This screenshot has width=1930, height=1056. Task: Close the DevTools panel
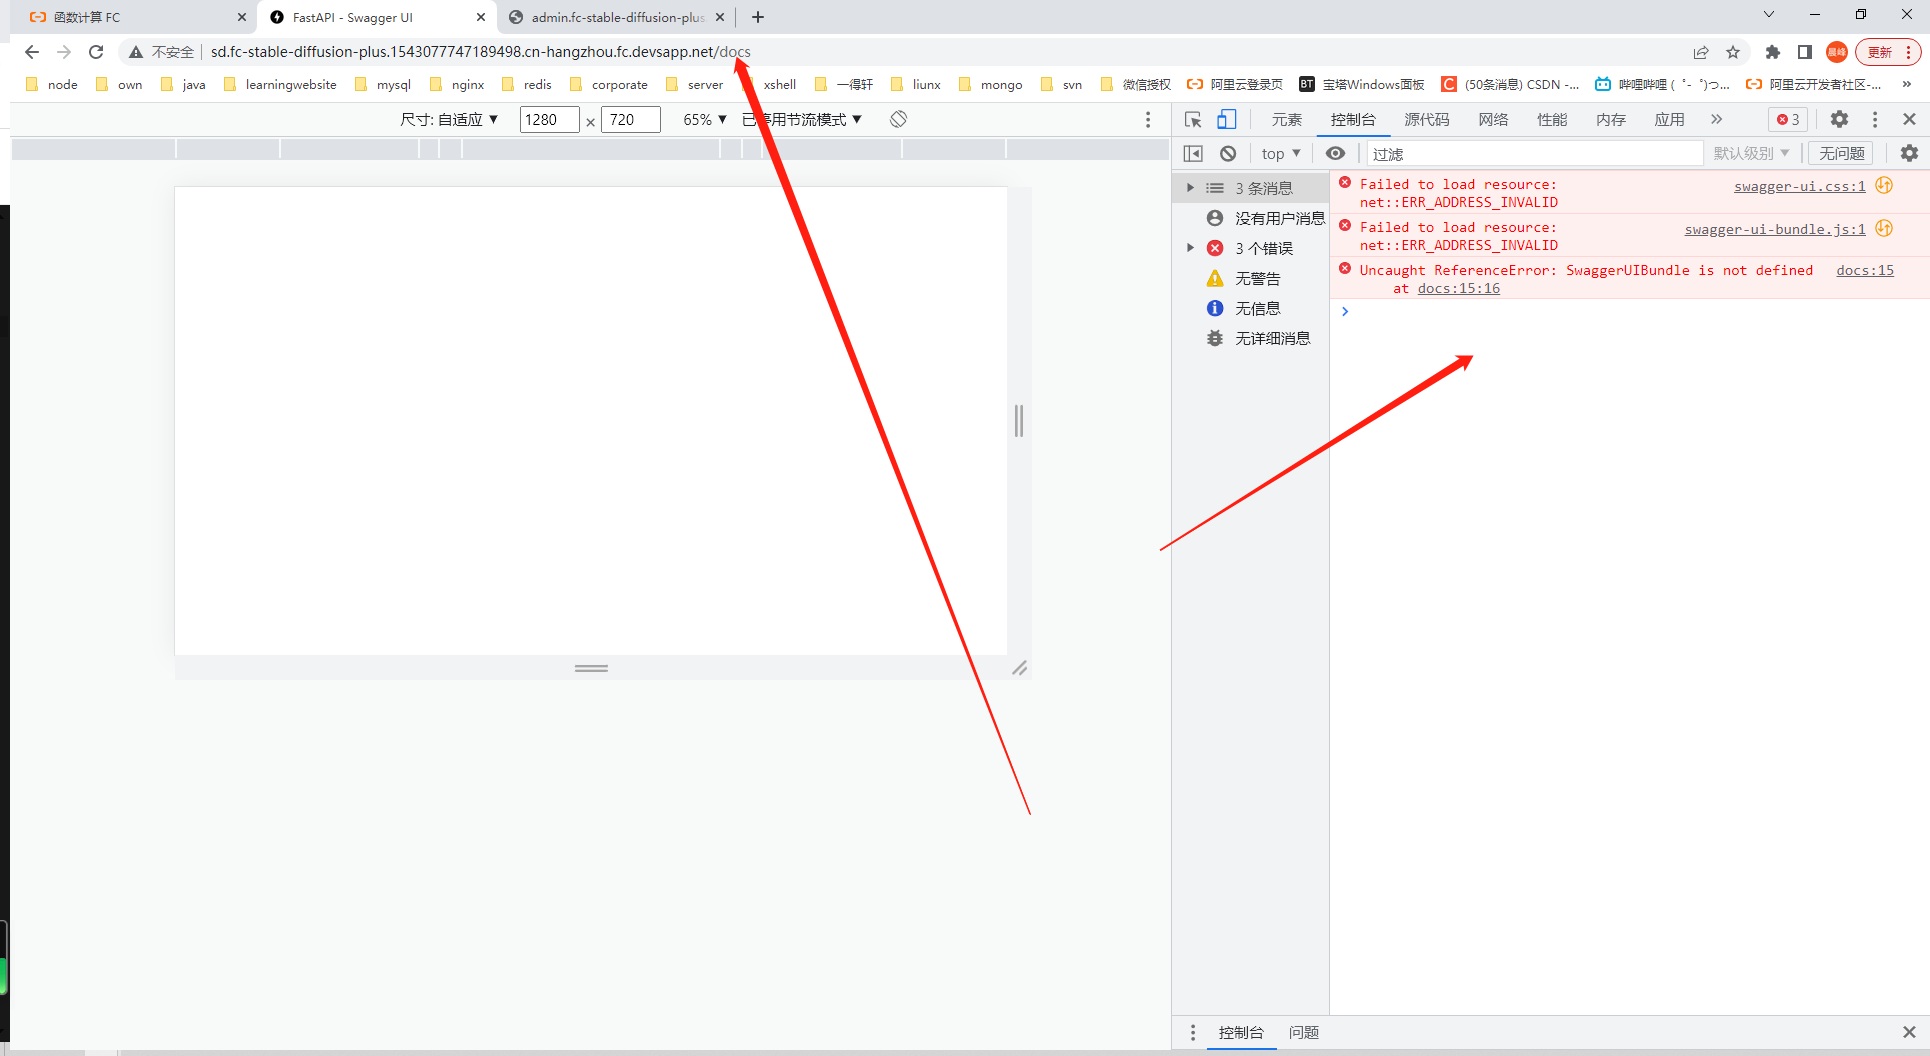tap(1909, 120)
